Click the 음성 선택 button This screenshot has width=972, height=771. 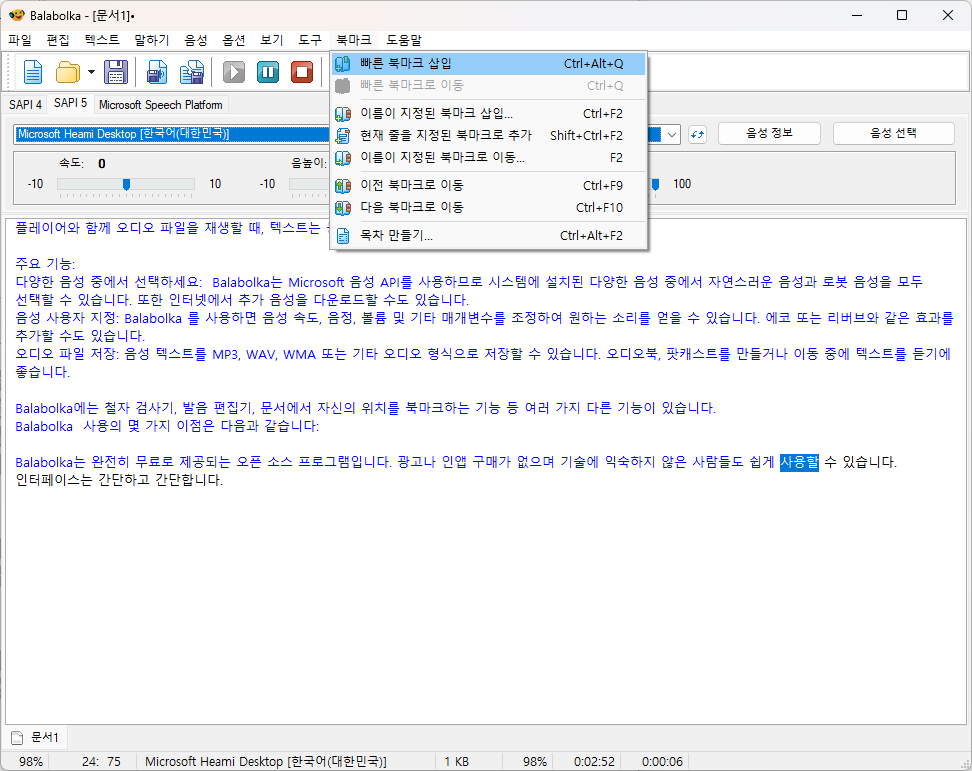point(893,133)
